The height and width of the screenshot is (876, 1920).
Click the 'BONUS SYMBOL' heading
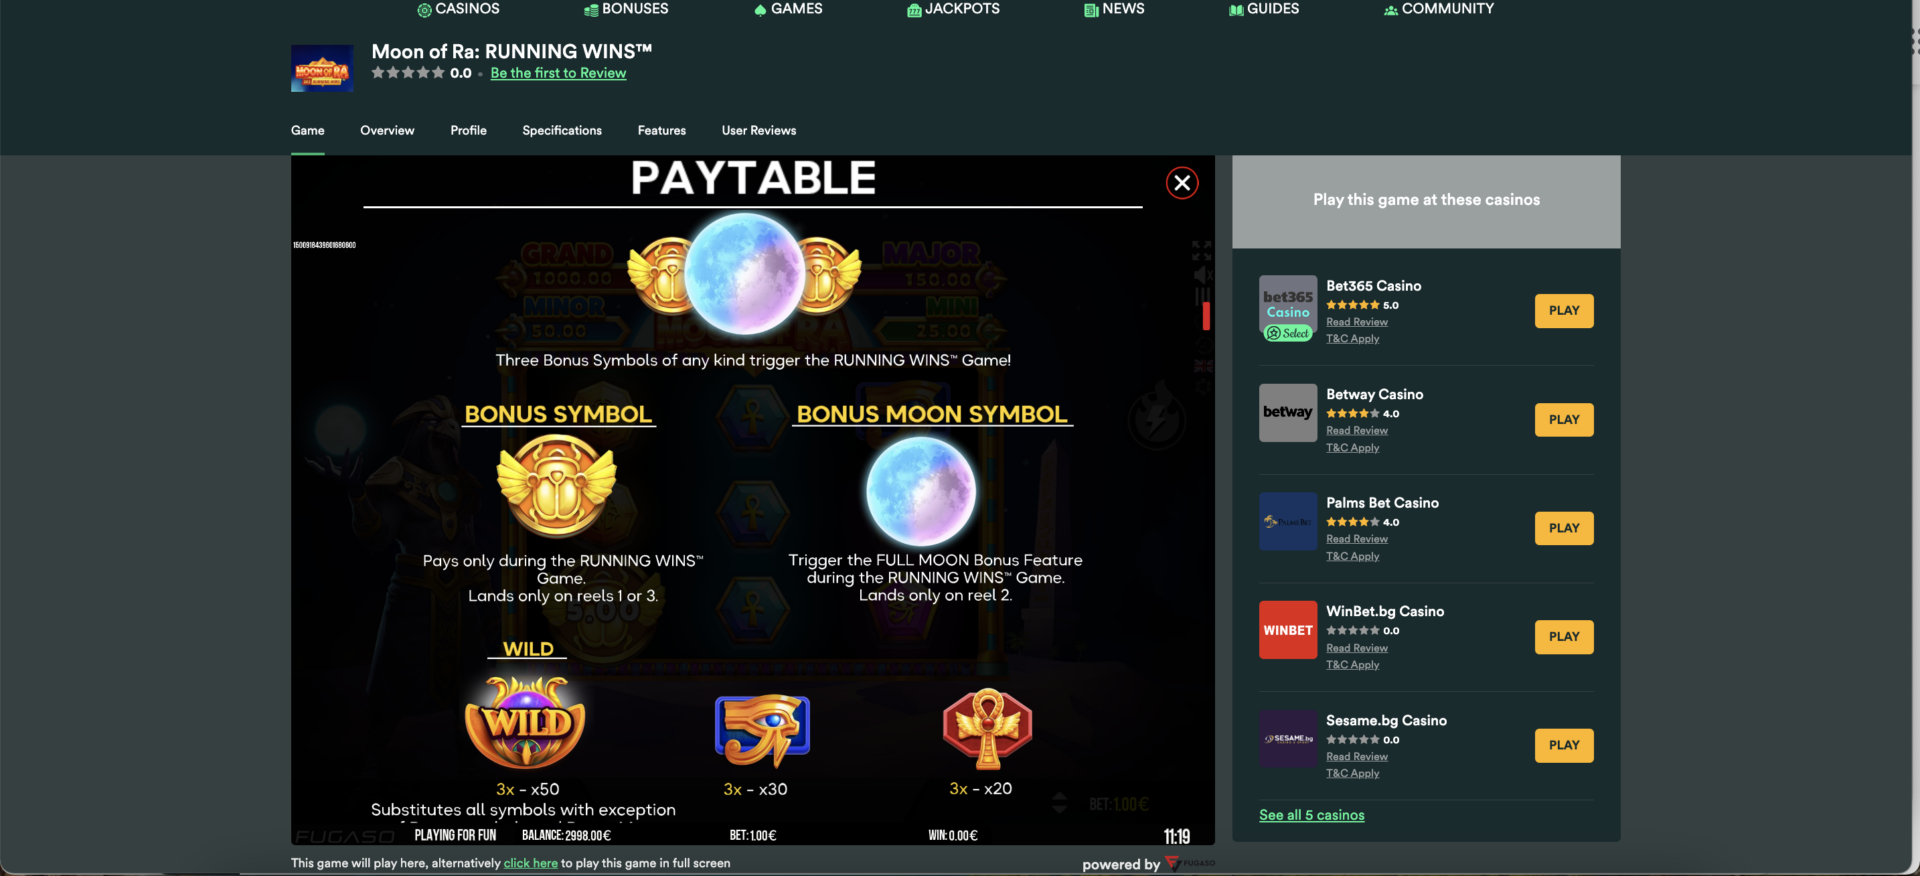coord(558,414)
